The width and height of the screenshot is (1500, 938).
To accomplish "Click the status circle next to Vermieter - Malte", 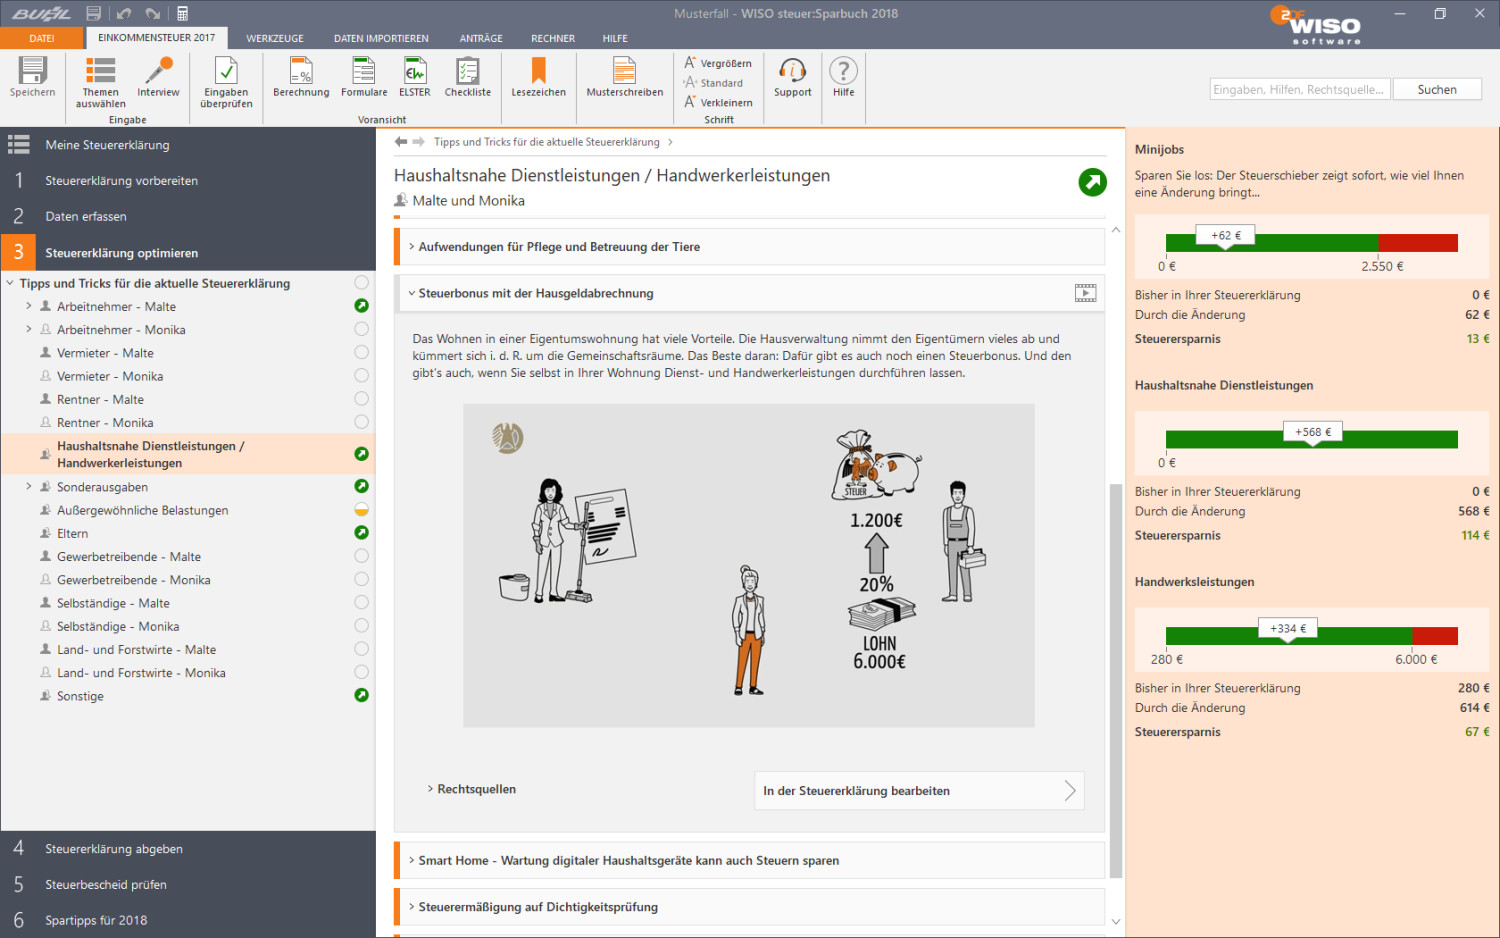I will [x=361, y=353].
